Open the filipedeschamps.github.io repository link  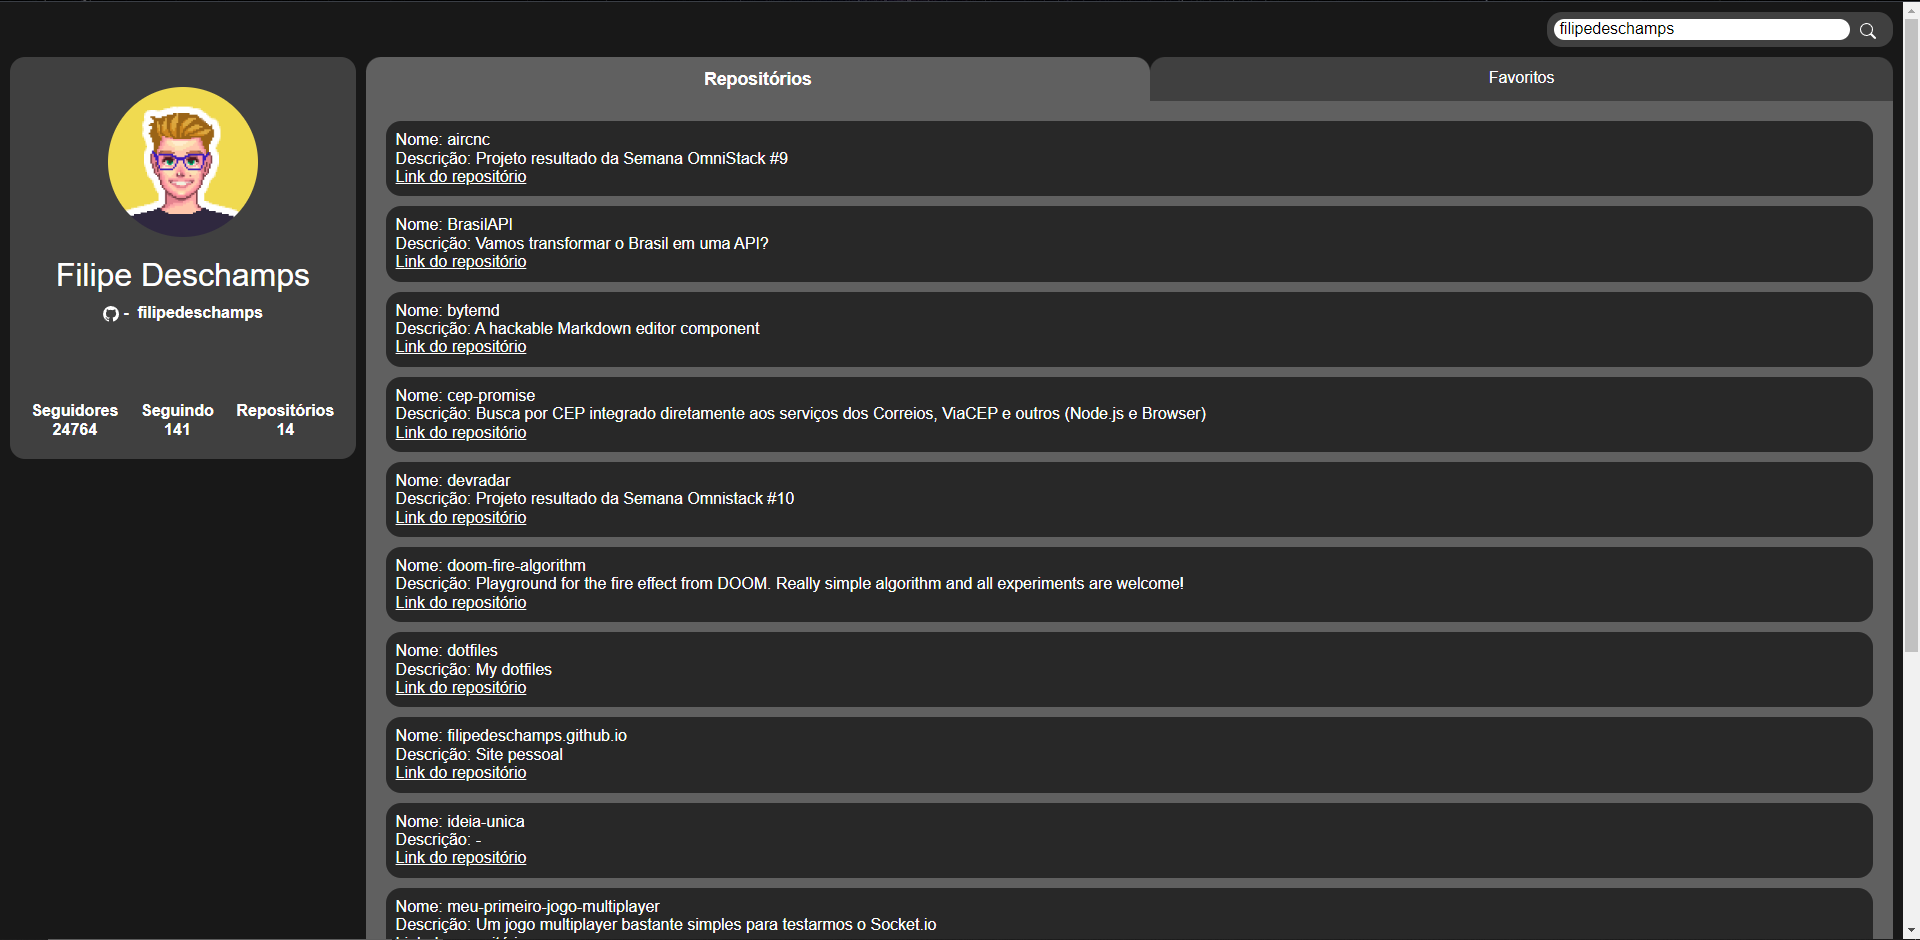(461, 773)
